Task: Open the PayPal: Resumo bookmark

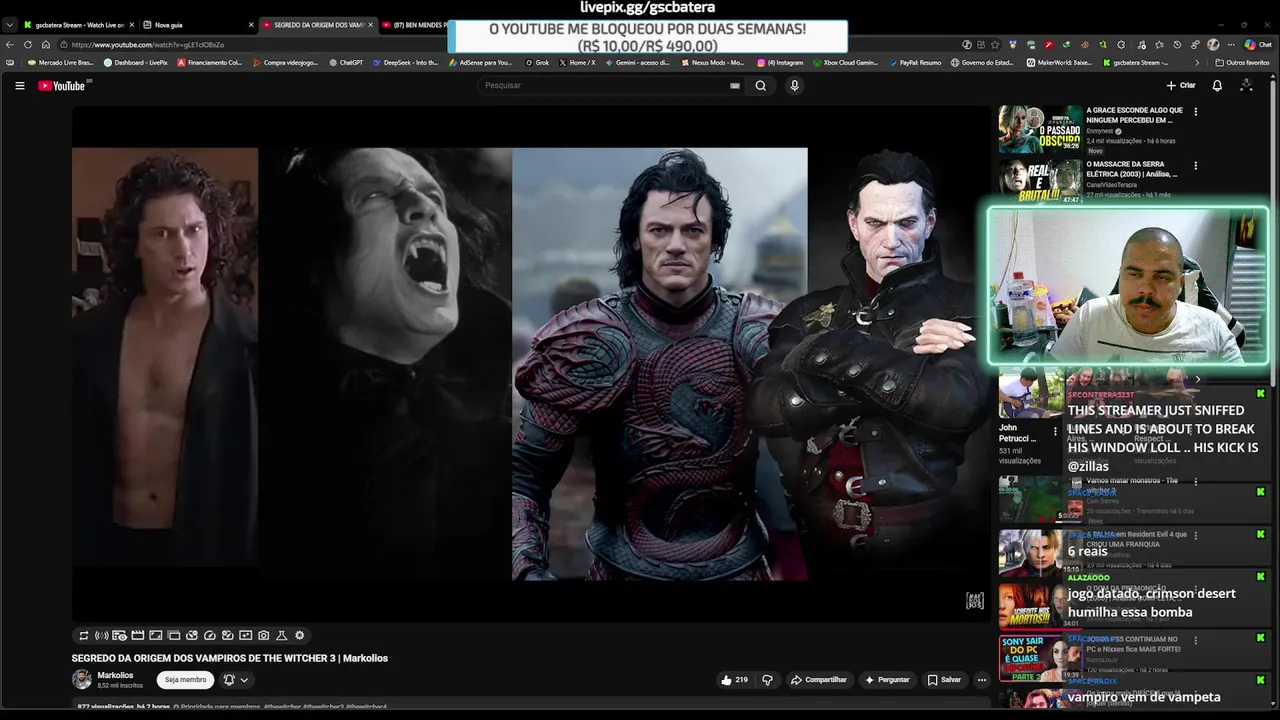Action: 915,62
